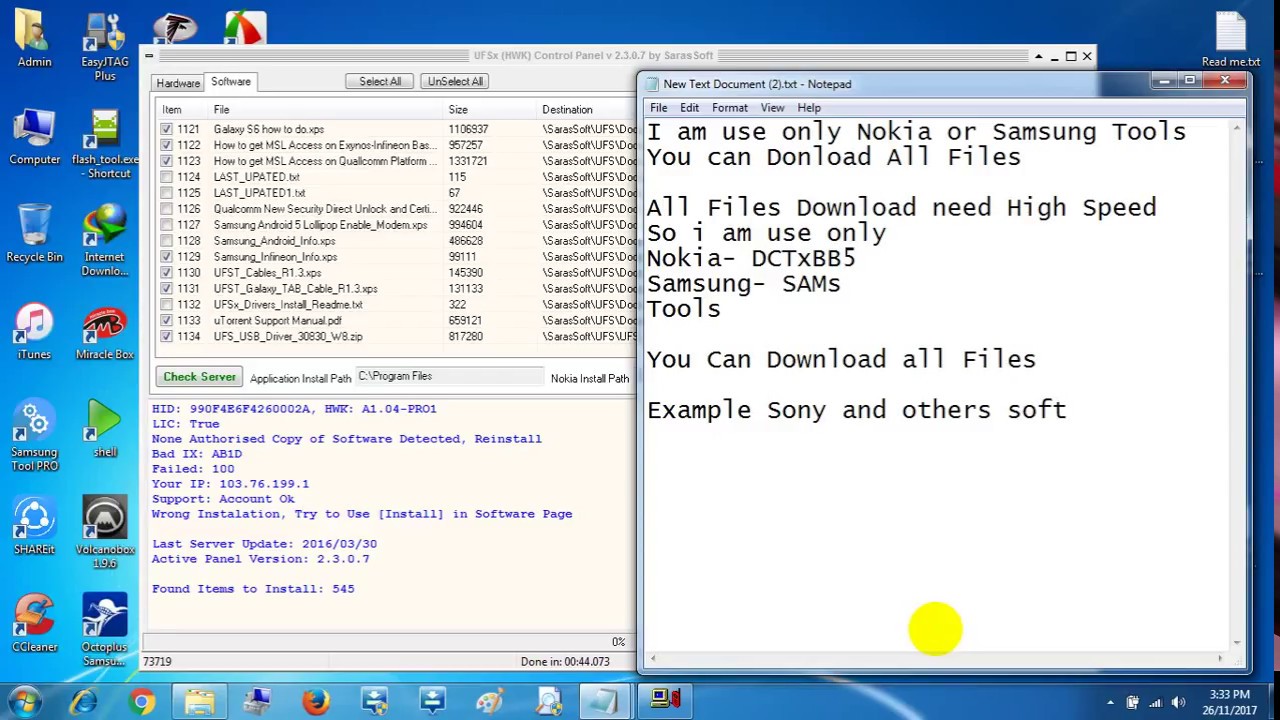This screenshot has height=720, width=1280.
Task: Click the taskbar clock showing 3:33 PM
Action: [x=1229, y=702]
